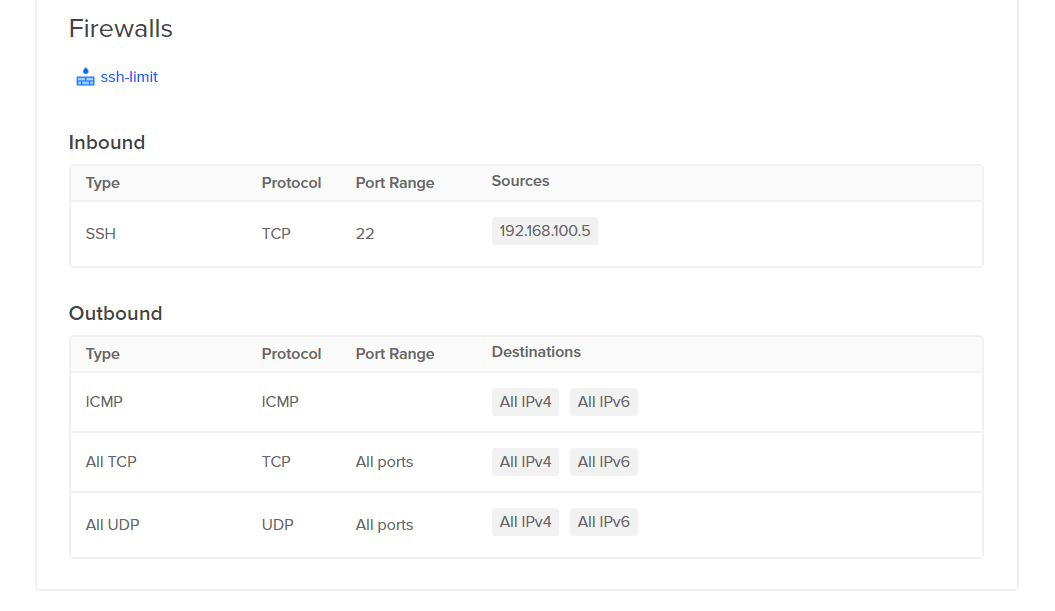This screenshot has width=1055, height=611.
Task: Select the ICMP outbound rule type
Action: pos(104,402)
